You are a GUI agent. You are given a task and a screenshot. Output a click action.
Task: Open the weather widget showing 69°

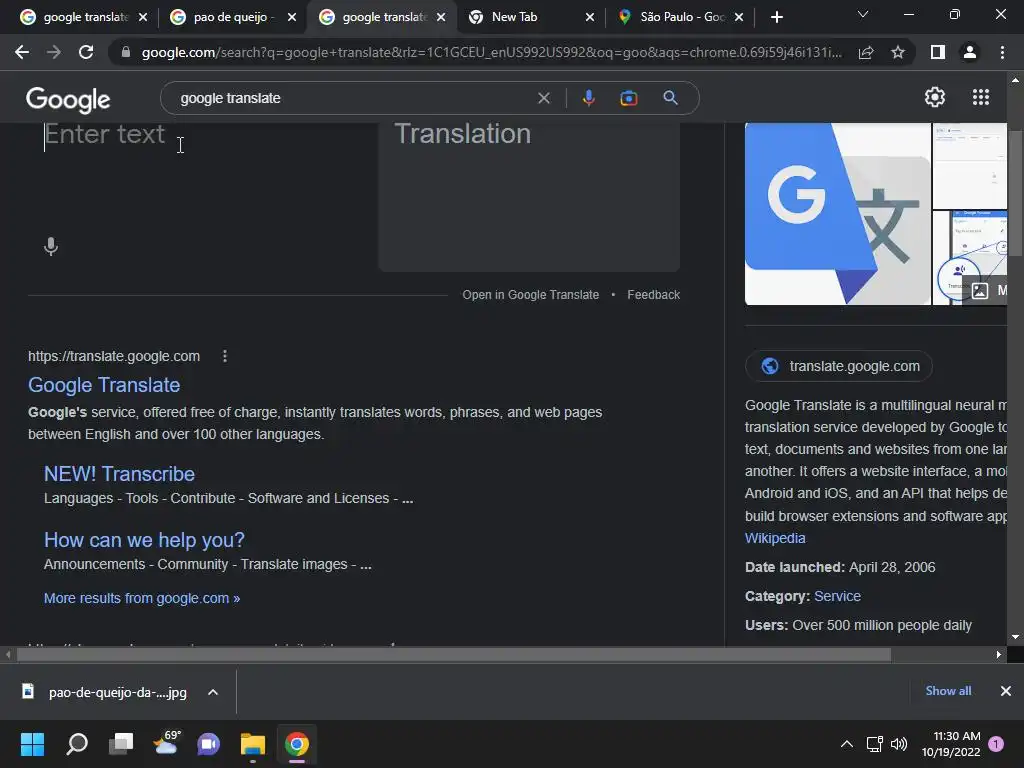(166, 743)
